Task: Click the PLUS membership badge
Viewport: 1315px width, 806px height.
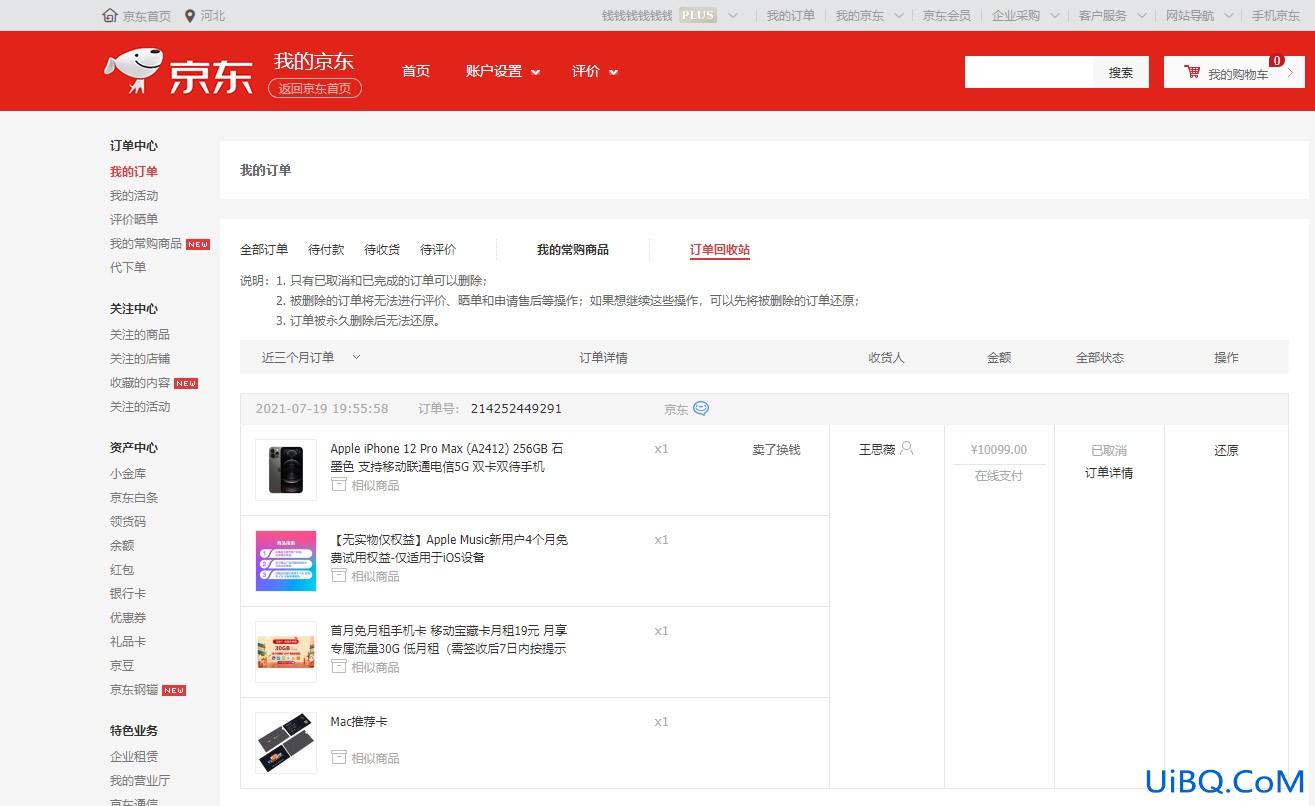Action: 698,15
